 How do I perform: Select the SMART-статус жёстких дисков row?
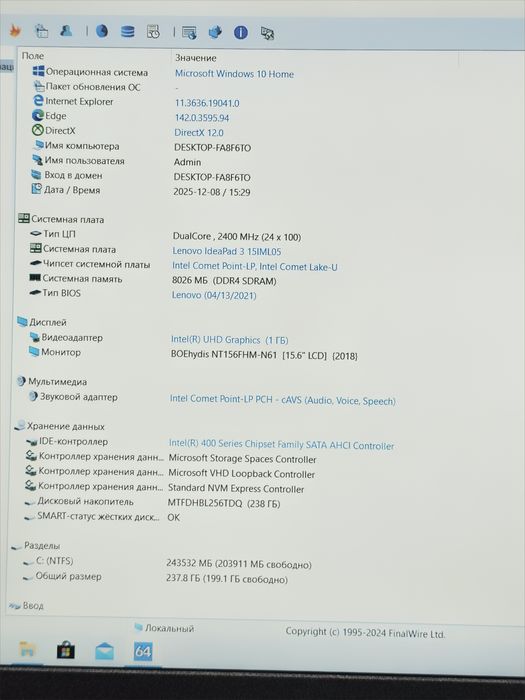[x=98, y=517]
